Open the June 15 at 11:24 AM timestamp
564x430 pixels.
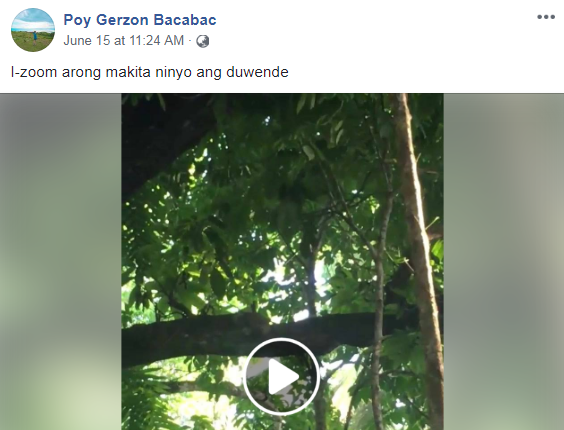[x=124, y=40]
